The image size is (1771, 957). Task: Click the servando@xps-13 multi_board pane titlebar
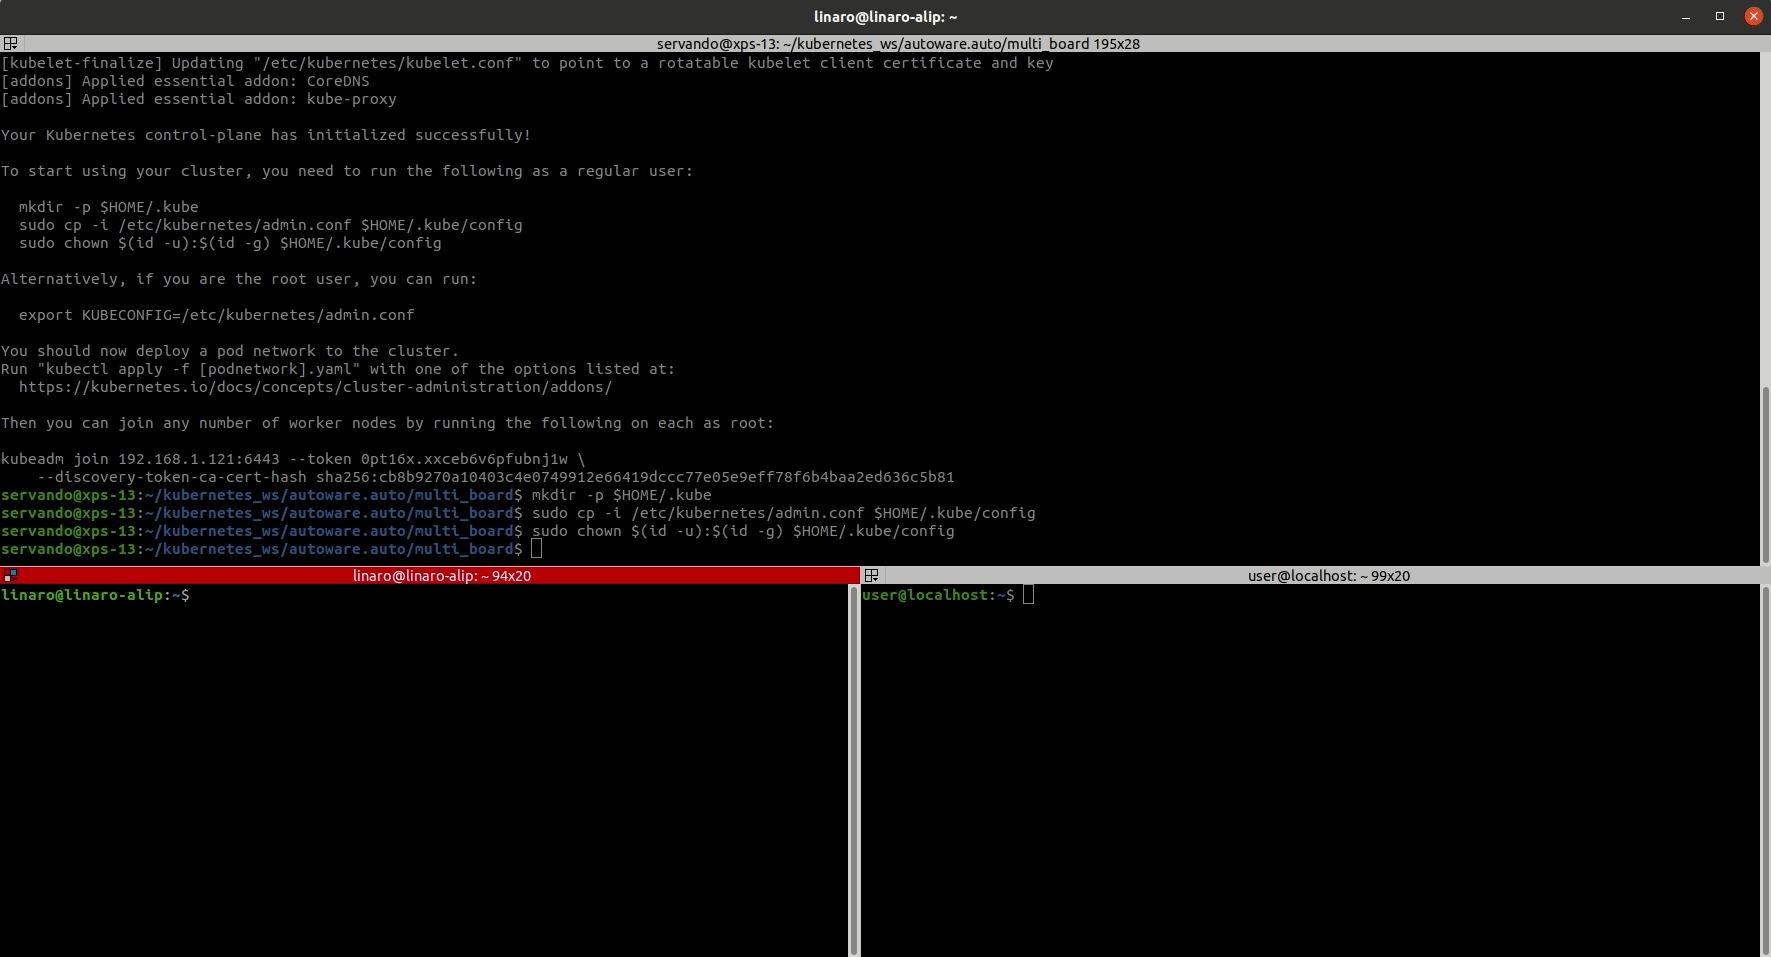pyautogui.click(x=897, y=44)
